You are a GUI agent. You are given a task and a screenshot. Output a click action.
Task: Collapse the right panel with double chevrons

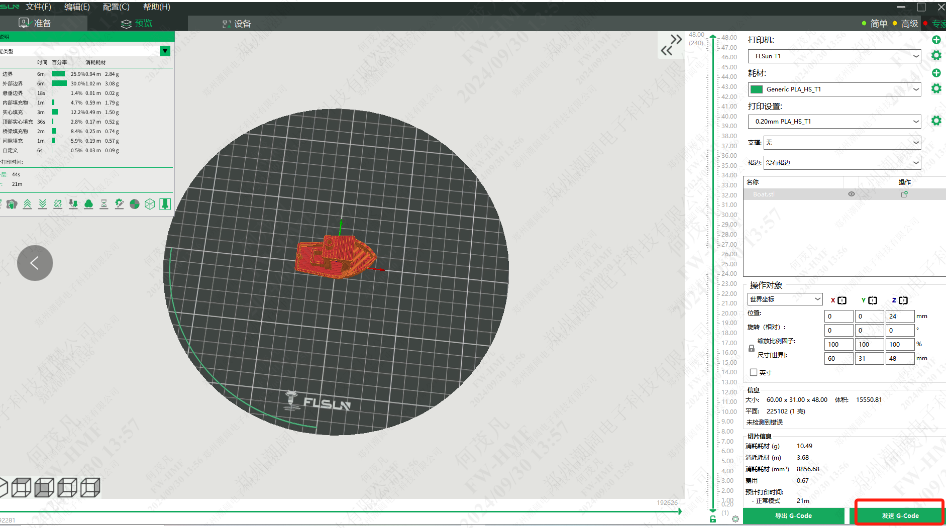point(671,45)
